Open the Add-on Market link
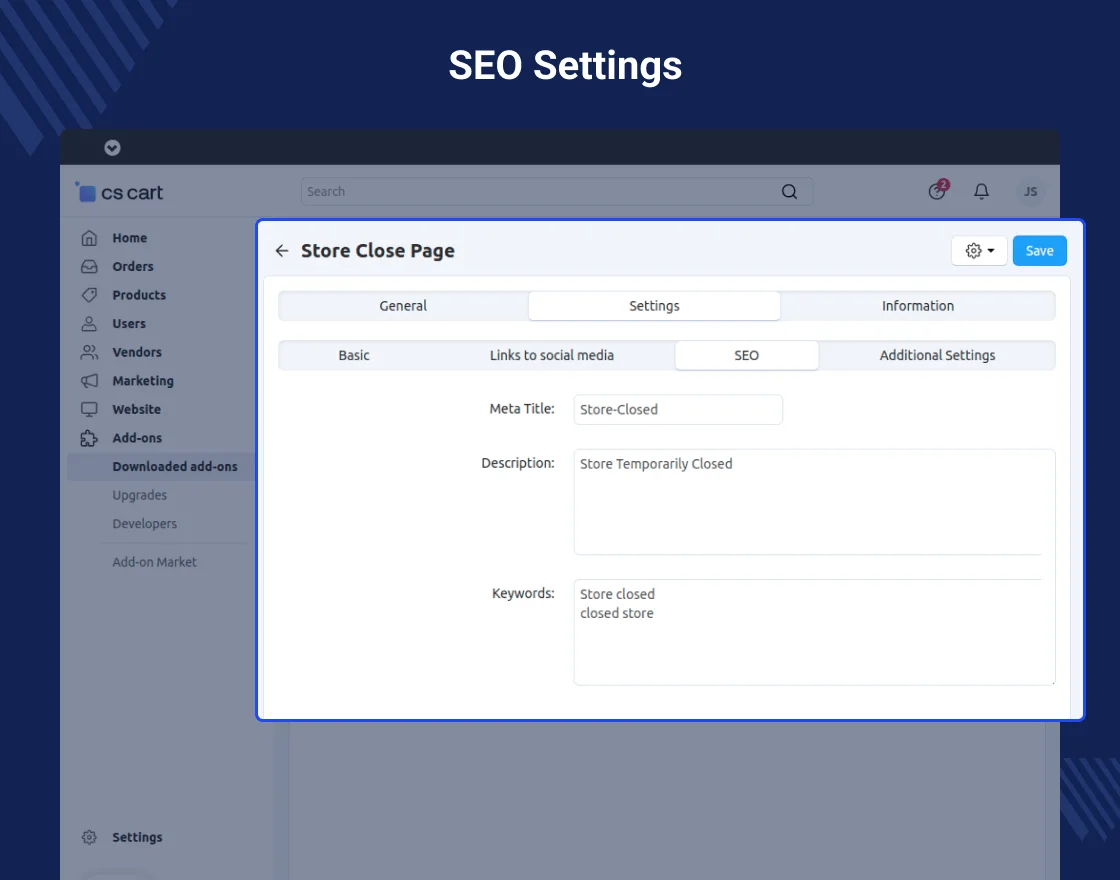Screen dimensions: 1120x880 [x=154, y=563]
